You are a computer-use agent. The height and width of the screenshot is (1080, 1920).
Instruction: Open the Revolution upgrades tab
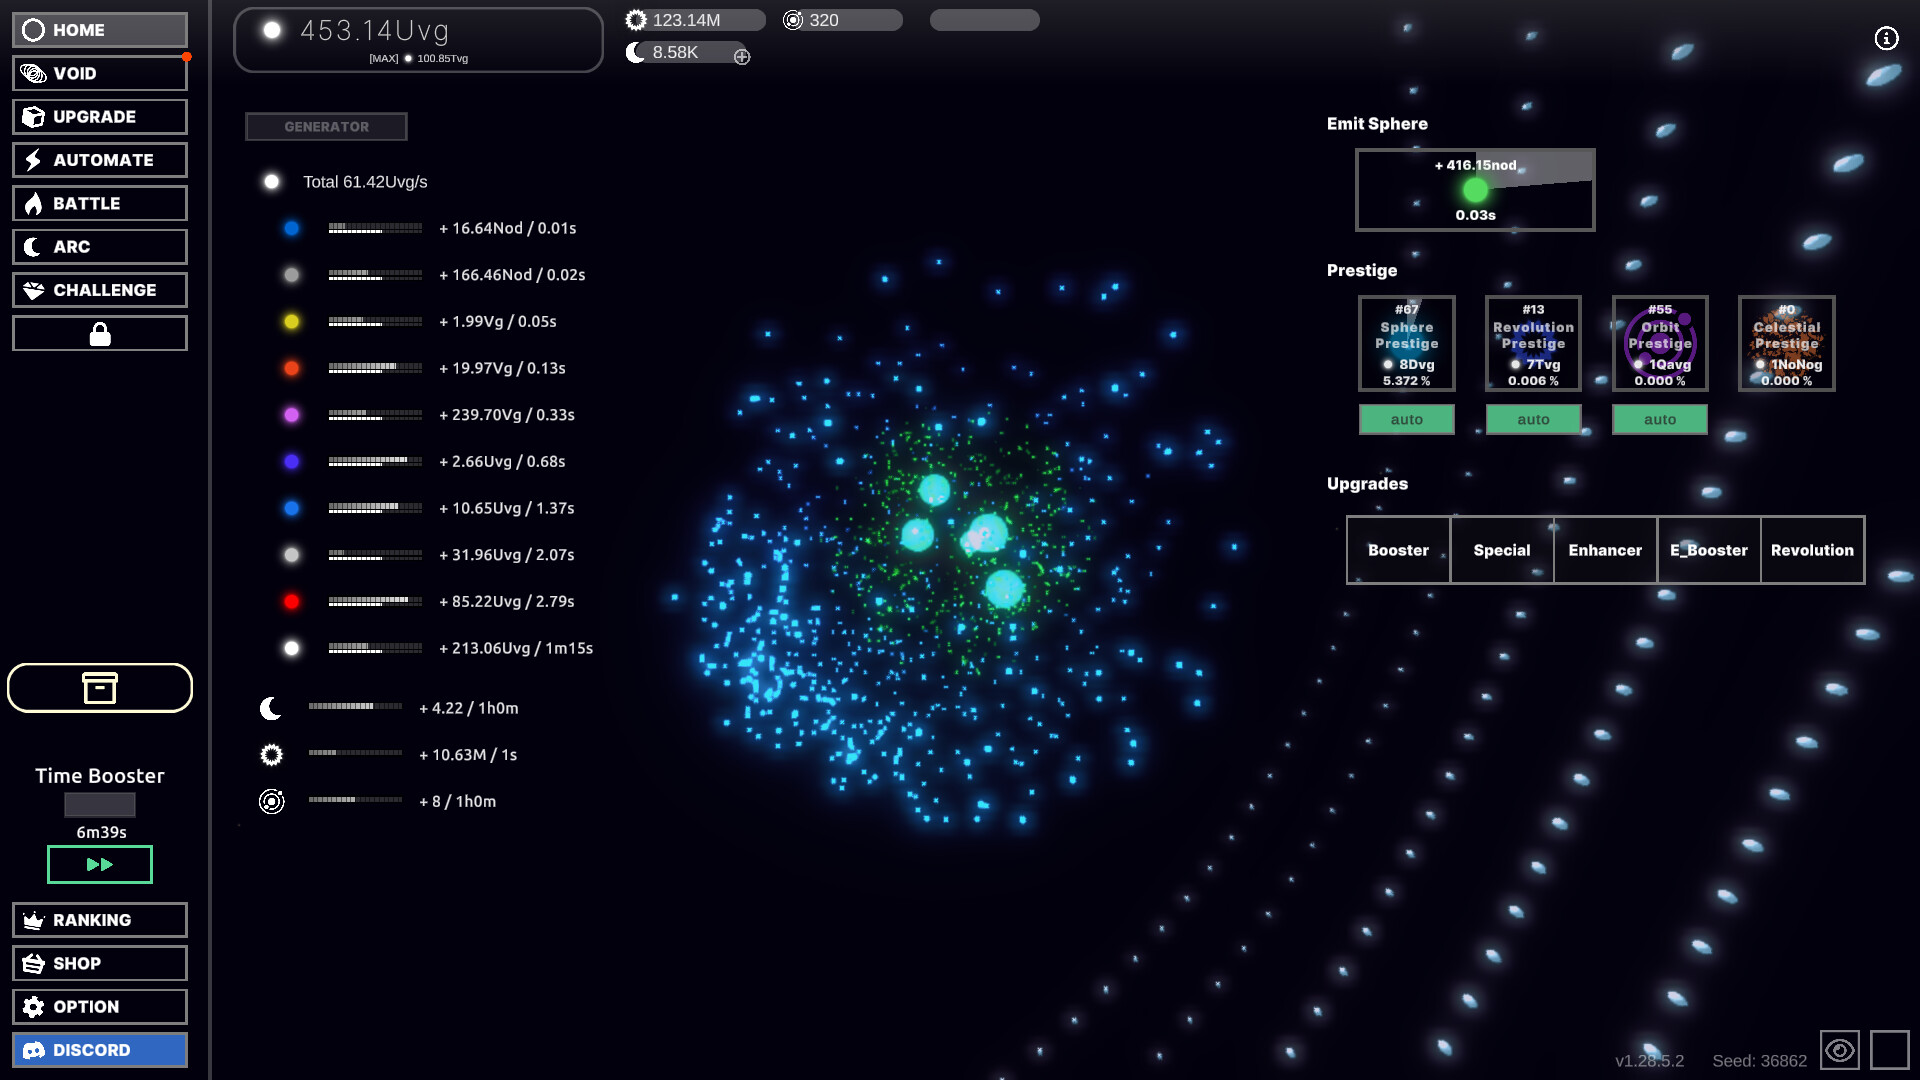point(1812,550)
